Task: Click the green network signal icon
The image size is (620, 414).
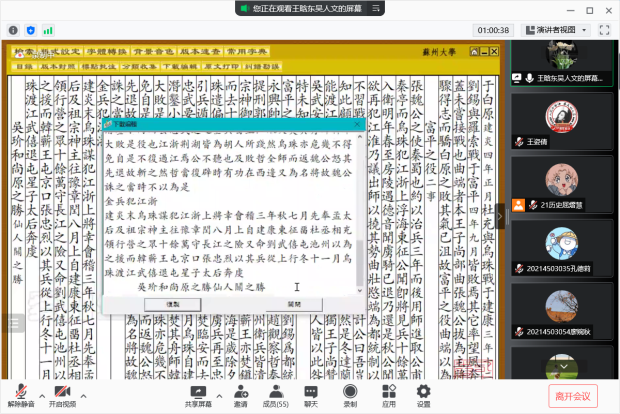Action: pos(45,30)
